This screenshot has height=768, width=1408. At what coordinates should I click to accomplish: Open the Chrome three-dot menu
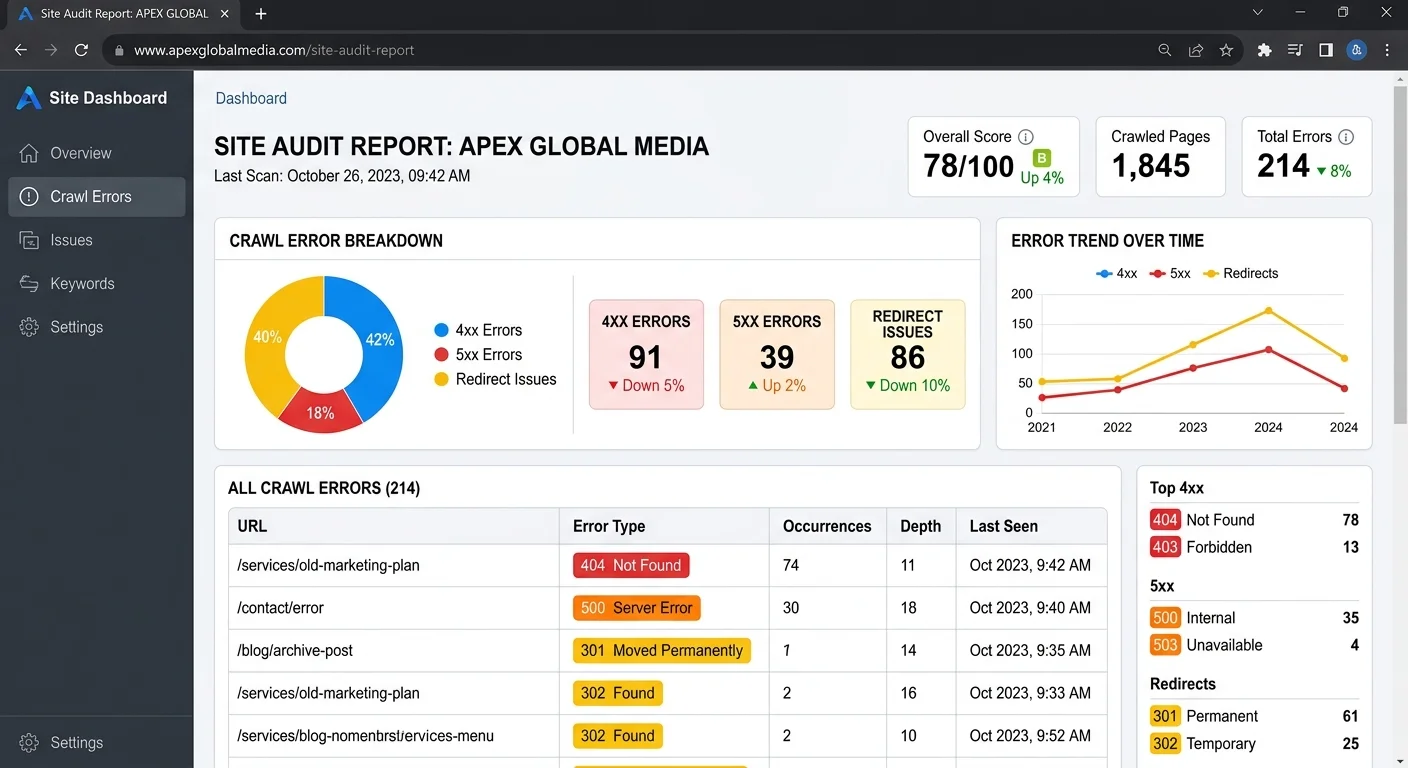(1388, 50)
